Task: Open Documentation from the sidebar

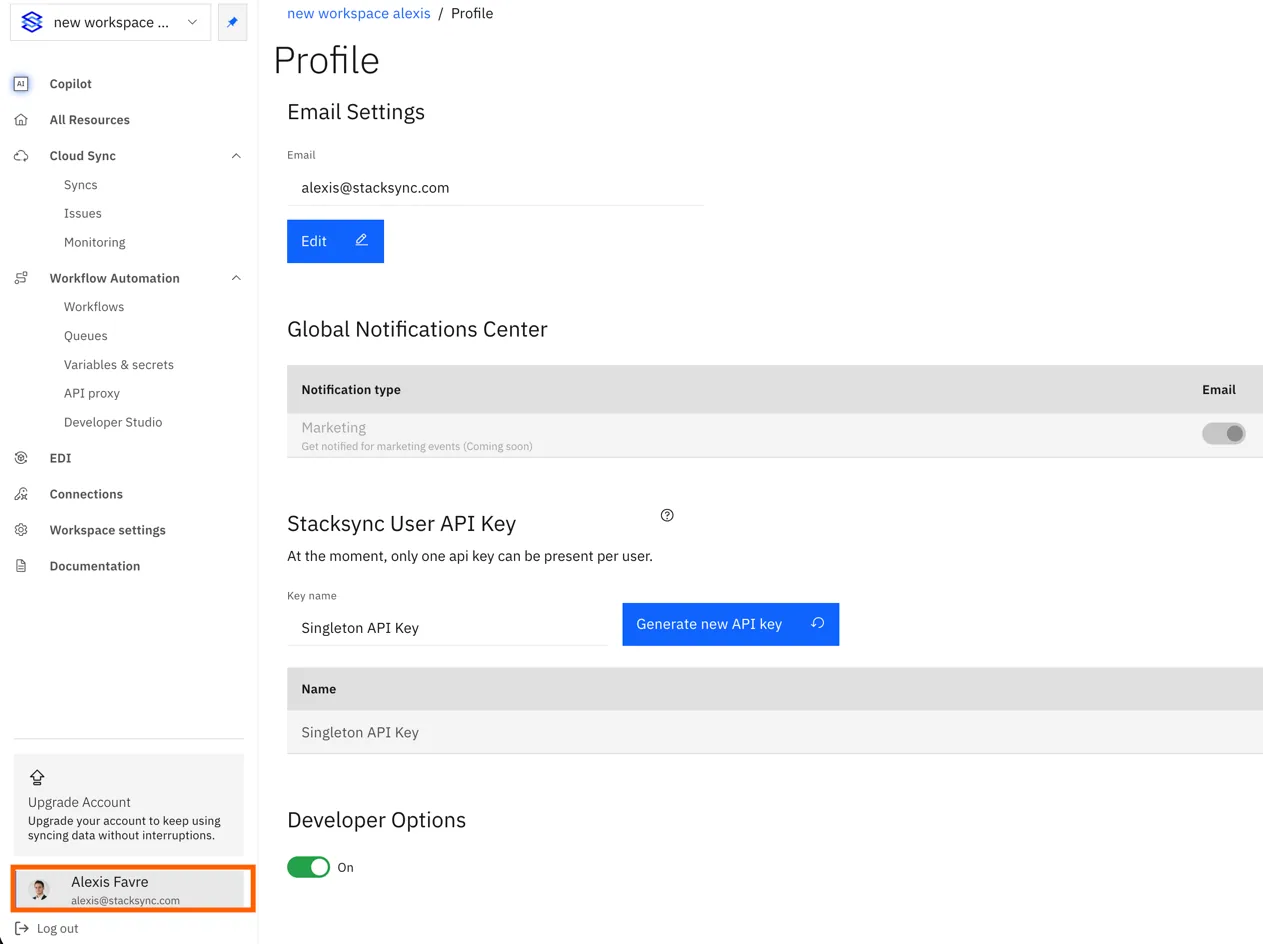Action: point(95,566)
